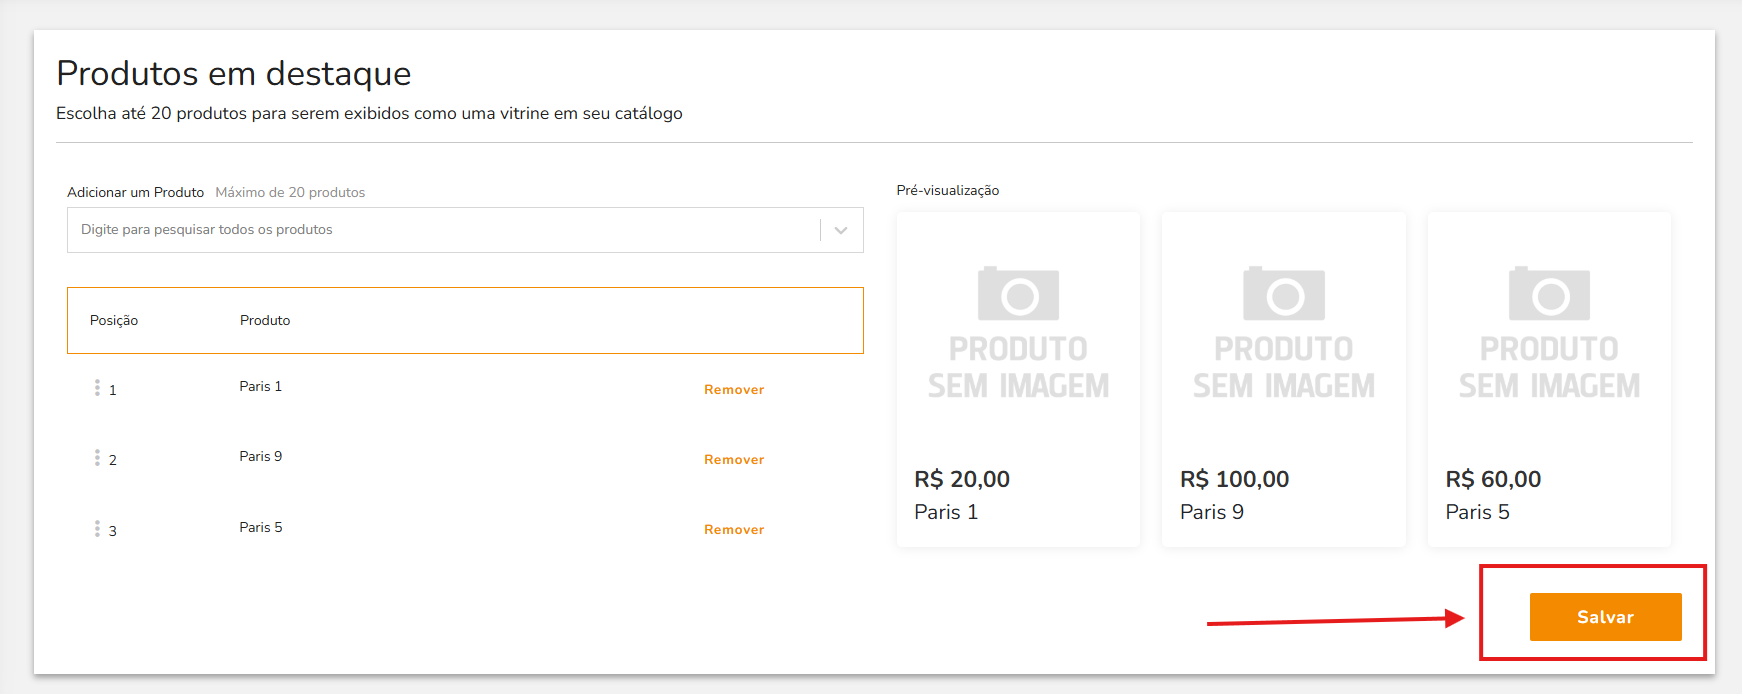Click the R$ 100,00 price in preview

pos(1234,480)
